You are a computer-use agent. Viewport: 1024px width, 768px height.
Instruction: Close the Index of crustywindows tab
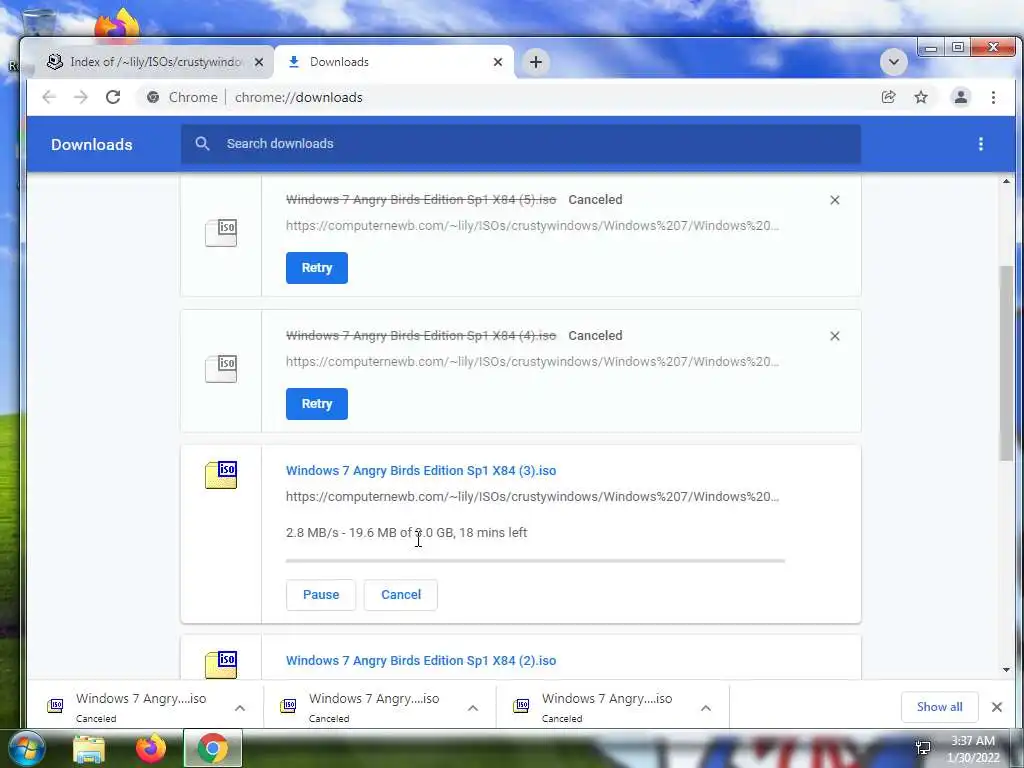tap(259, 62)
